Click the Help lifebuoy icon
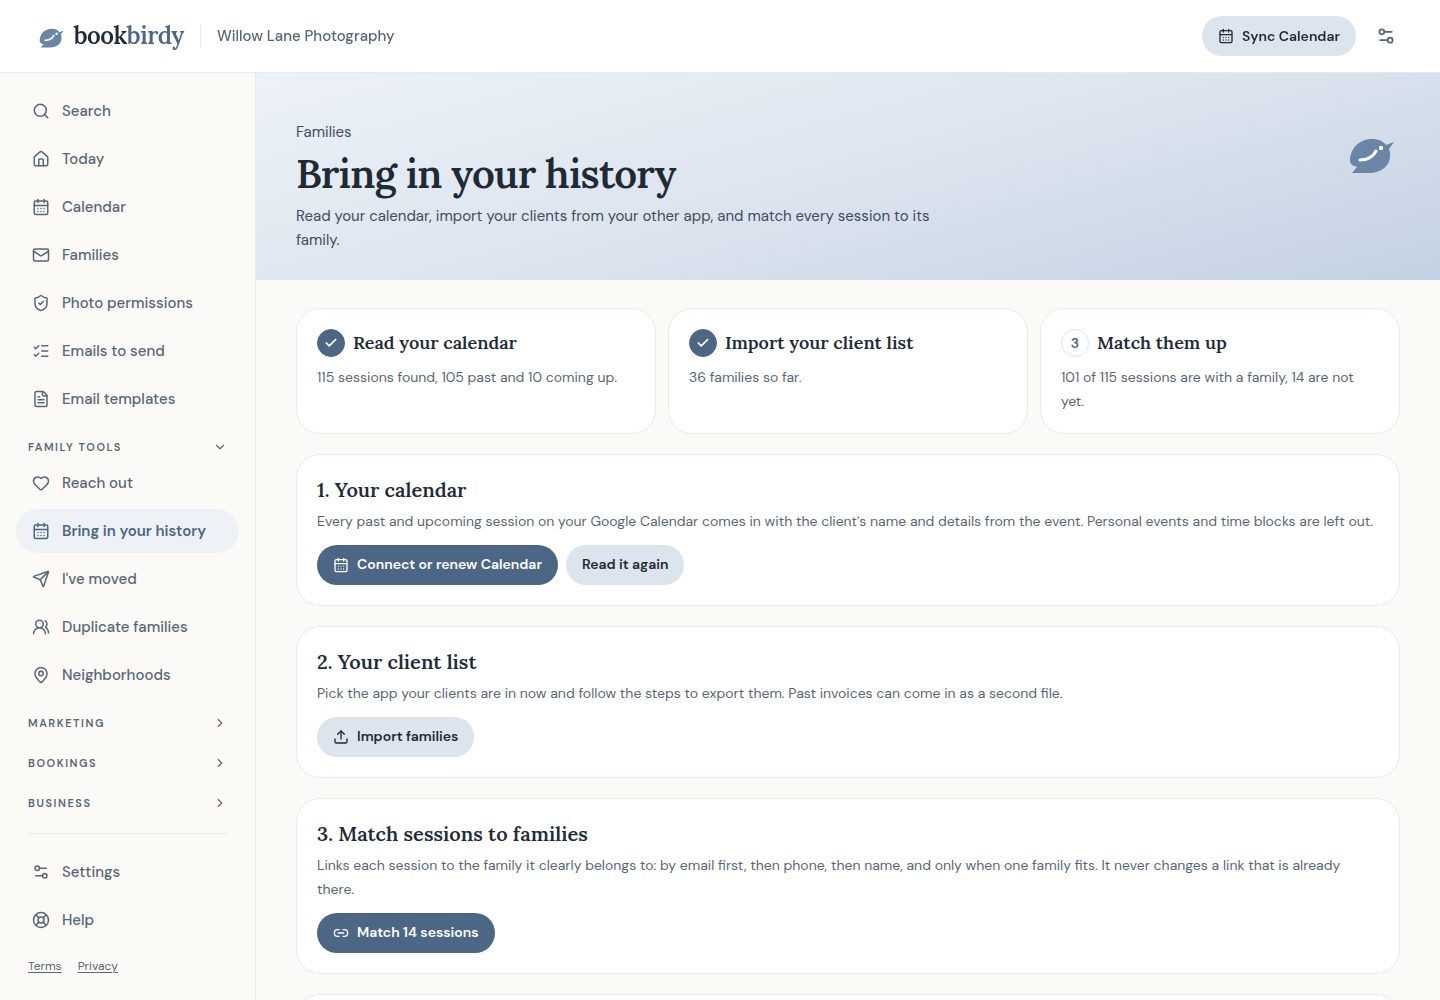The width and height of the screenshot is (1440, 1000). (41, 920)
